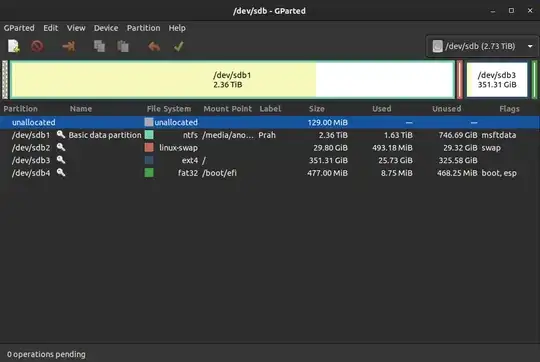Click the '746.69 GiB' unused cell

(x=458, y=135)
